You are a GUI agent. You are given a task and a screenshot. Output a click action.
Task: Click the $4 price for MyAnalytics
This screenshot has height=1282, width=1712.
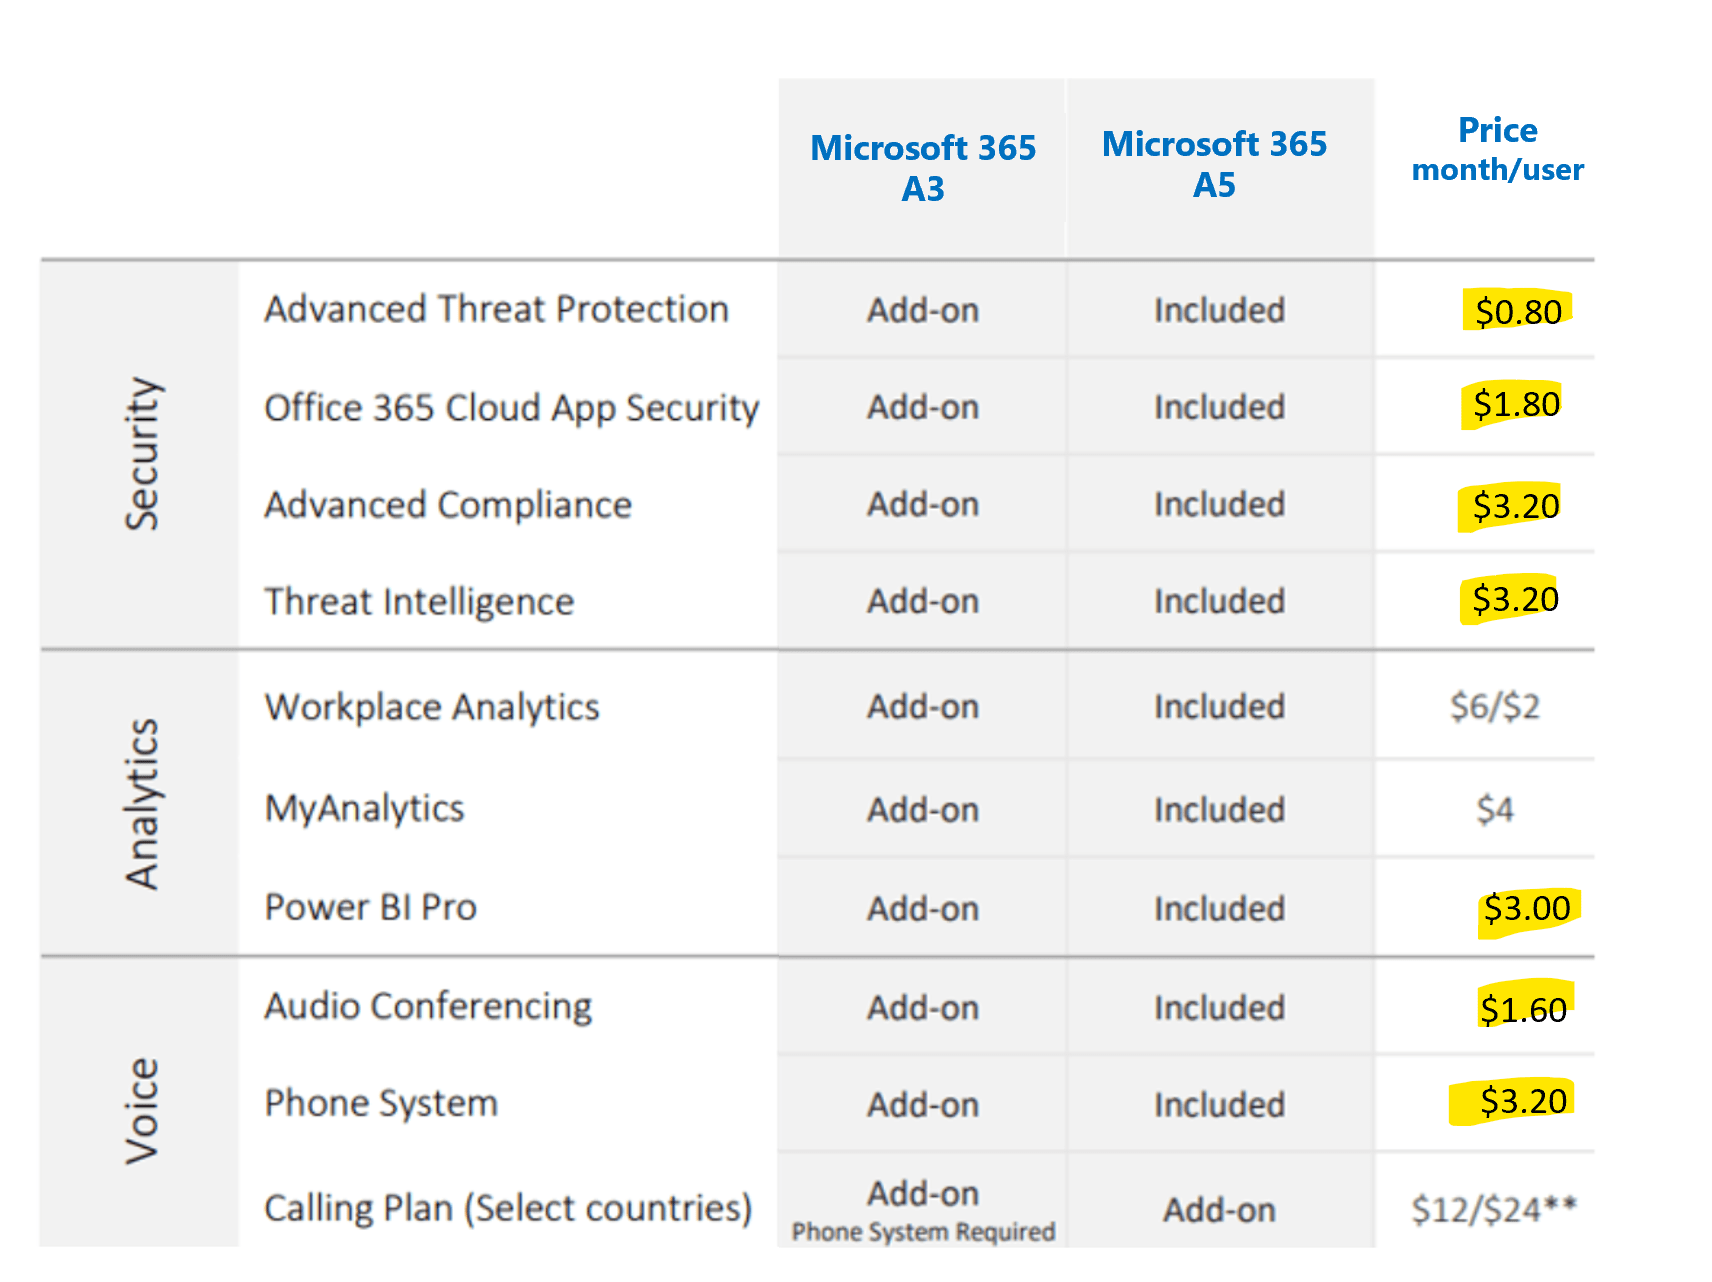click(1495, 809)
